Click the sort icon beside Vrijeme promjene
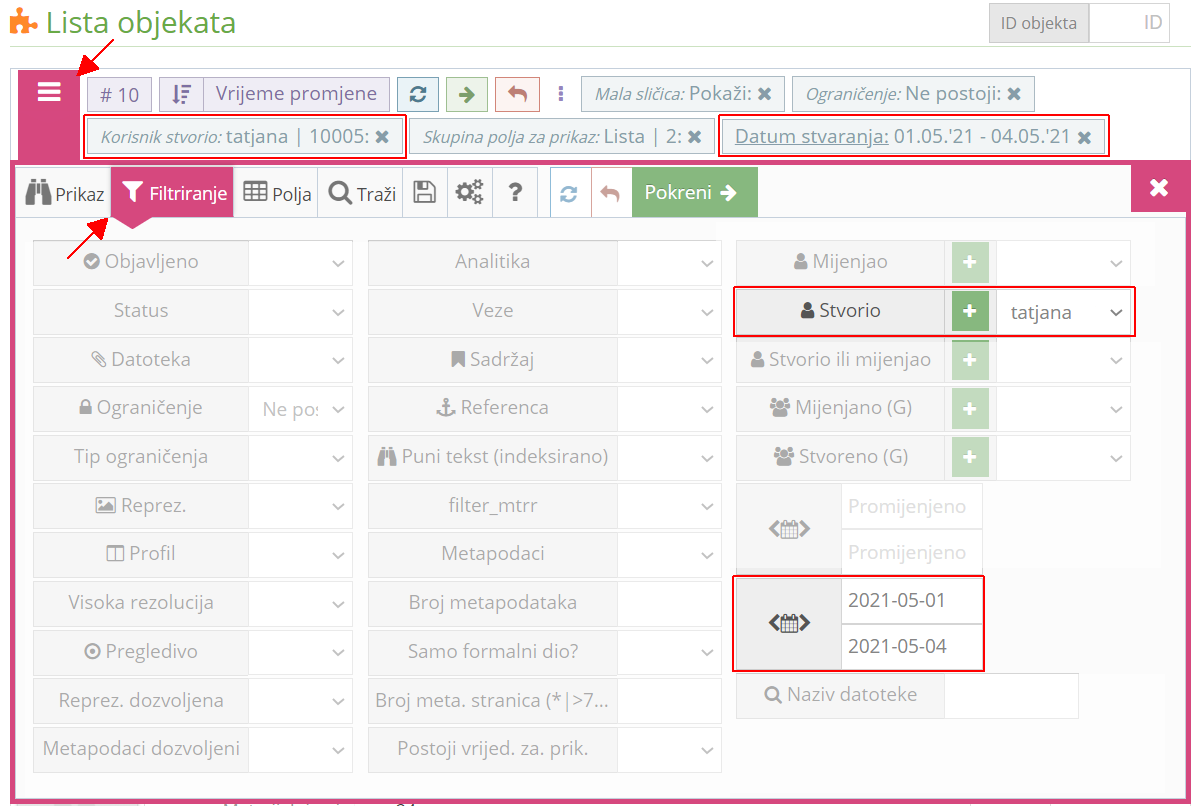1201x806 pixels. point(178,94)
